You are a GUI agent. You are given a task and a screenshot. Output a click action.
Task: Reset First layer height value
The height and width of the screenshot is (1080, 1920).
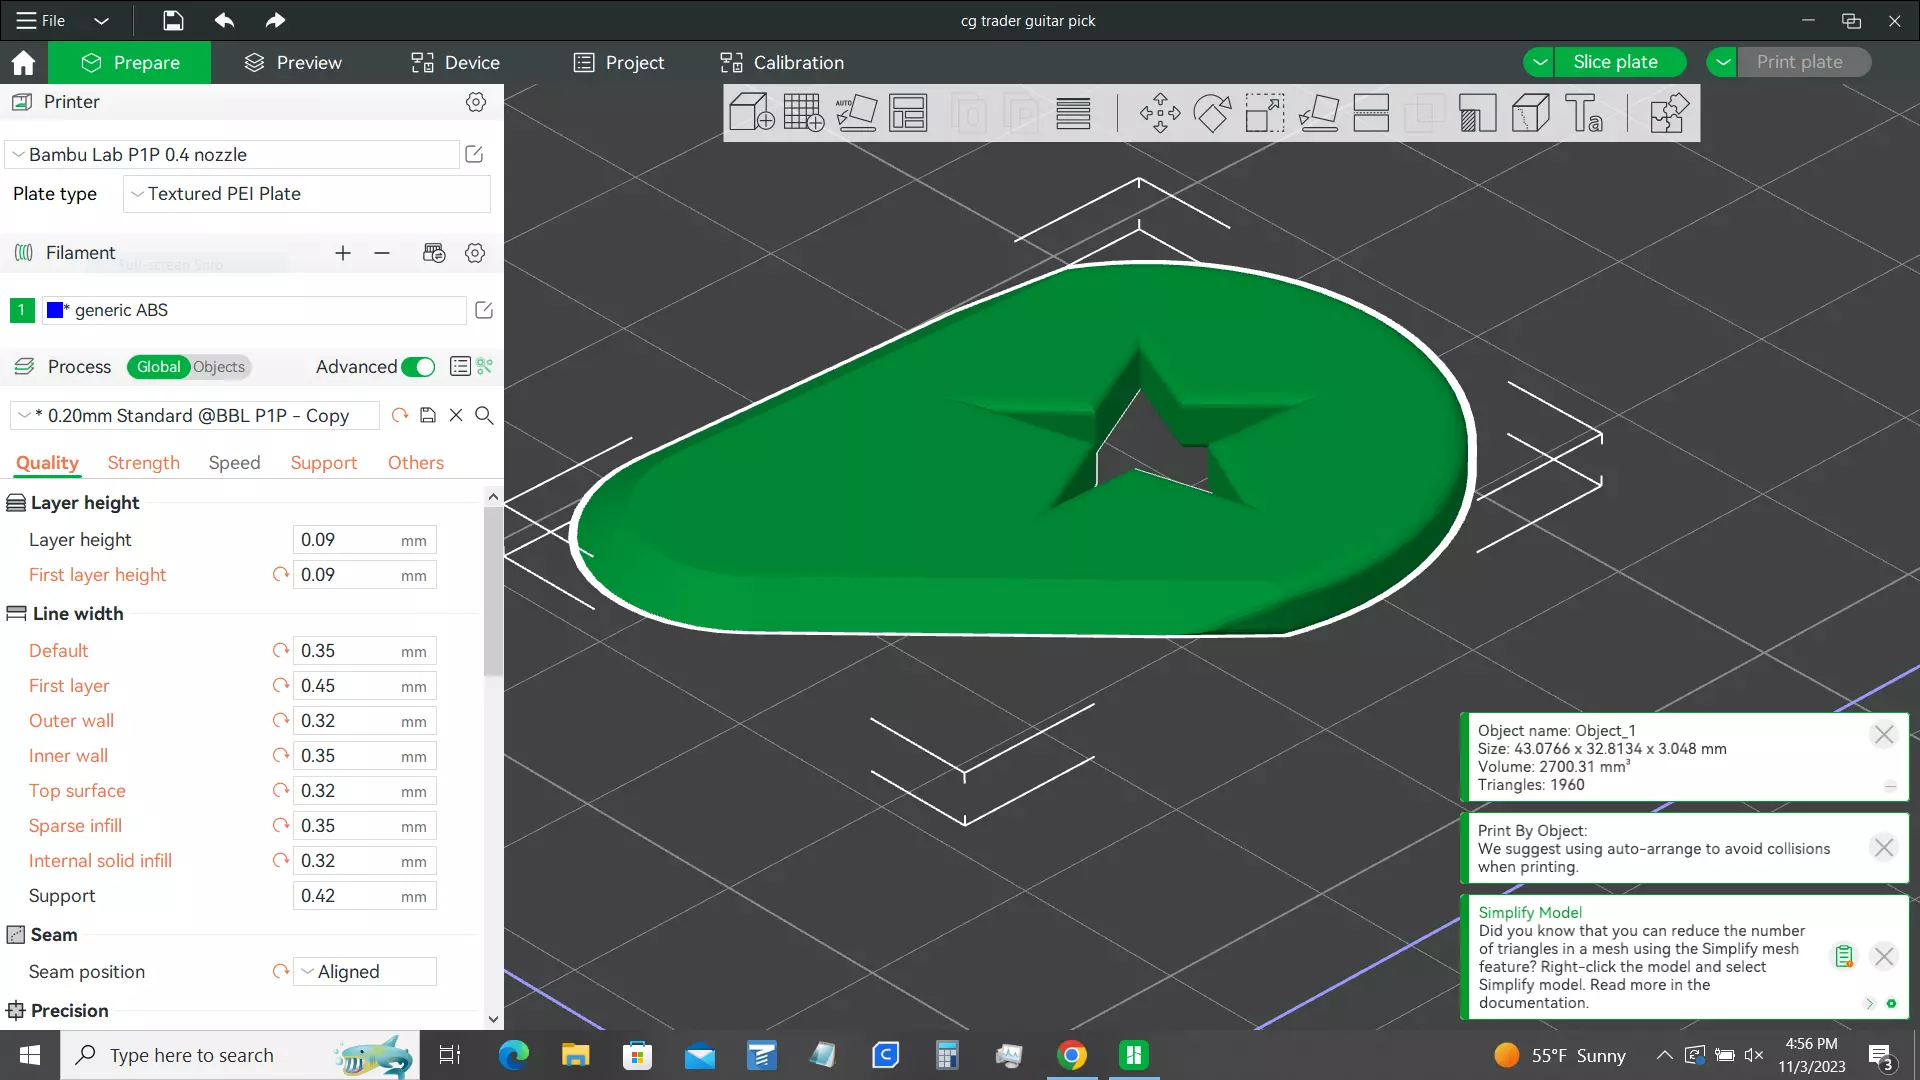pos(280,575)
